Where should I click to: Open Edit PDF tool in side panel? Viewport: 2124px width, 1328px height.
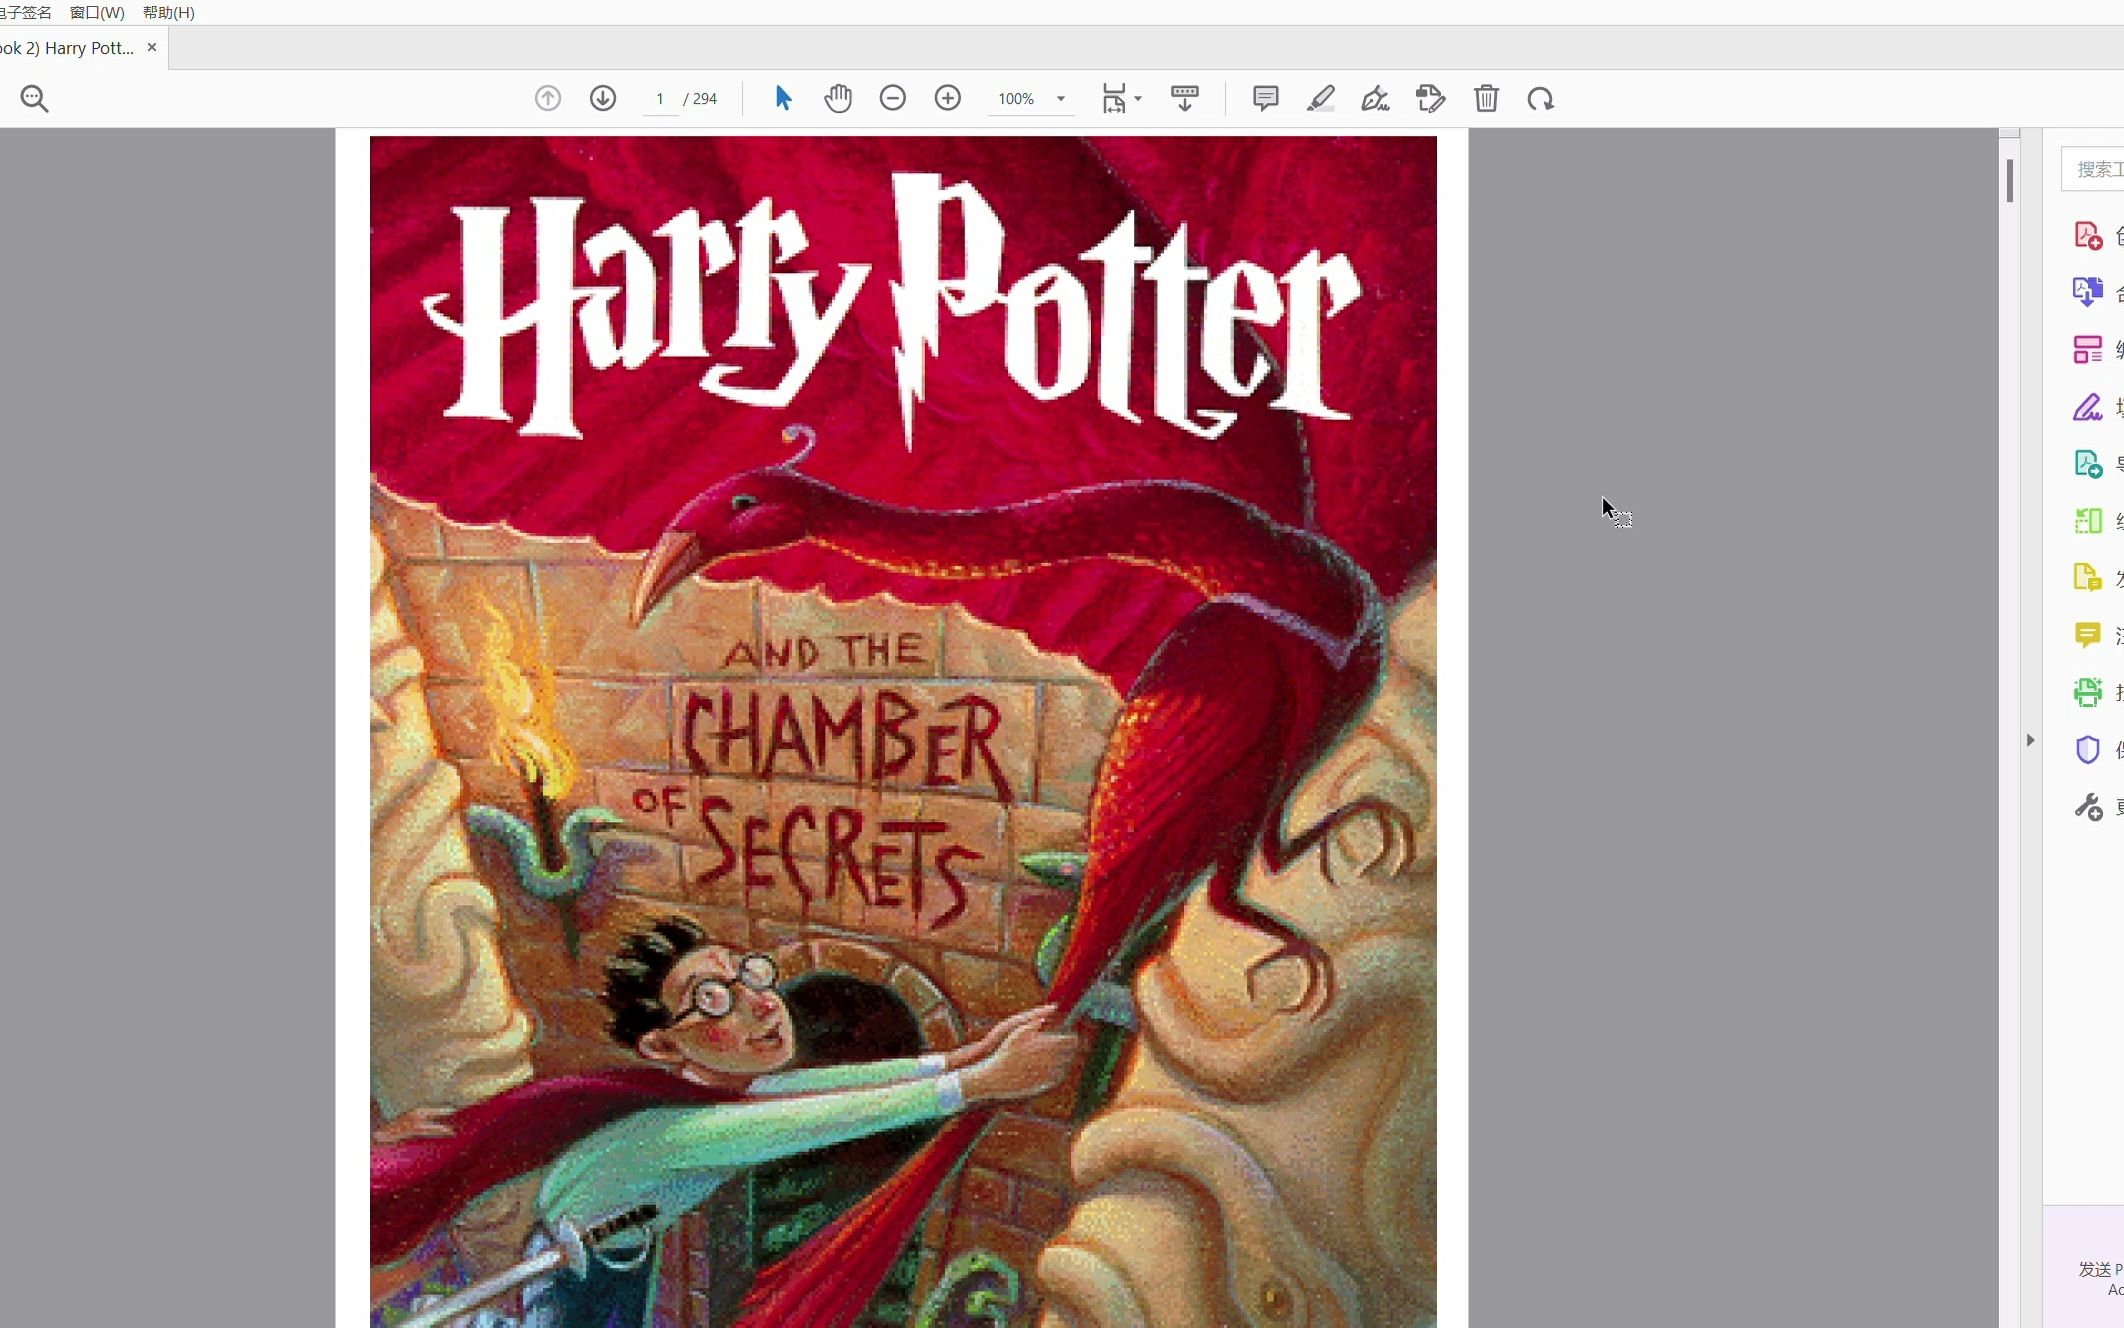coord(2088,349)
